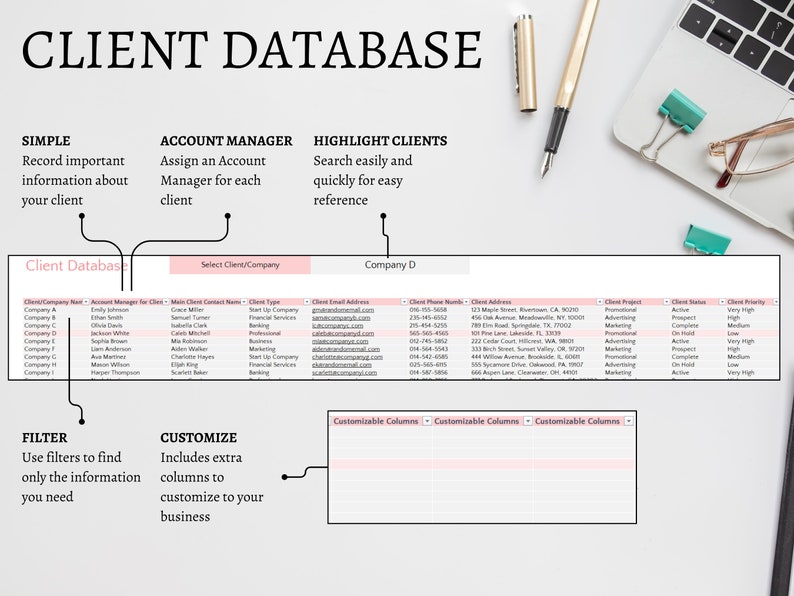Open the Account Manager for Client filter arrow
This screenshot has width=794, height=596.
pyautogui.click(x=166, y=302)
